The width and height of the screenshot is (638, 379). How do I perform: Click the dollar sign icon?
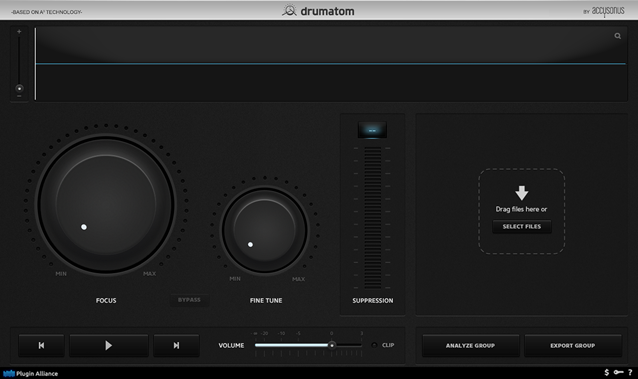tap(607, 372)
